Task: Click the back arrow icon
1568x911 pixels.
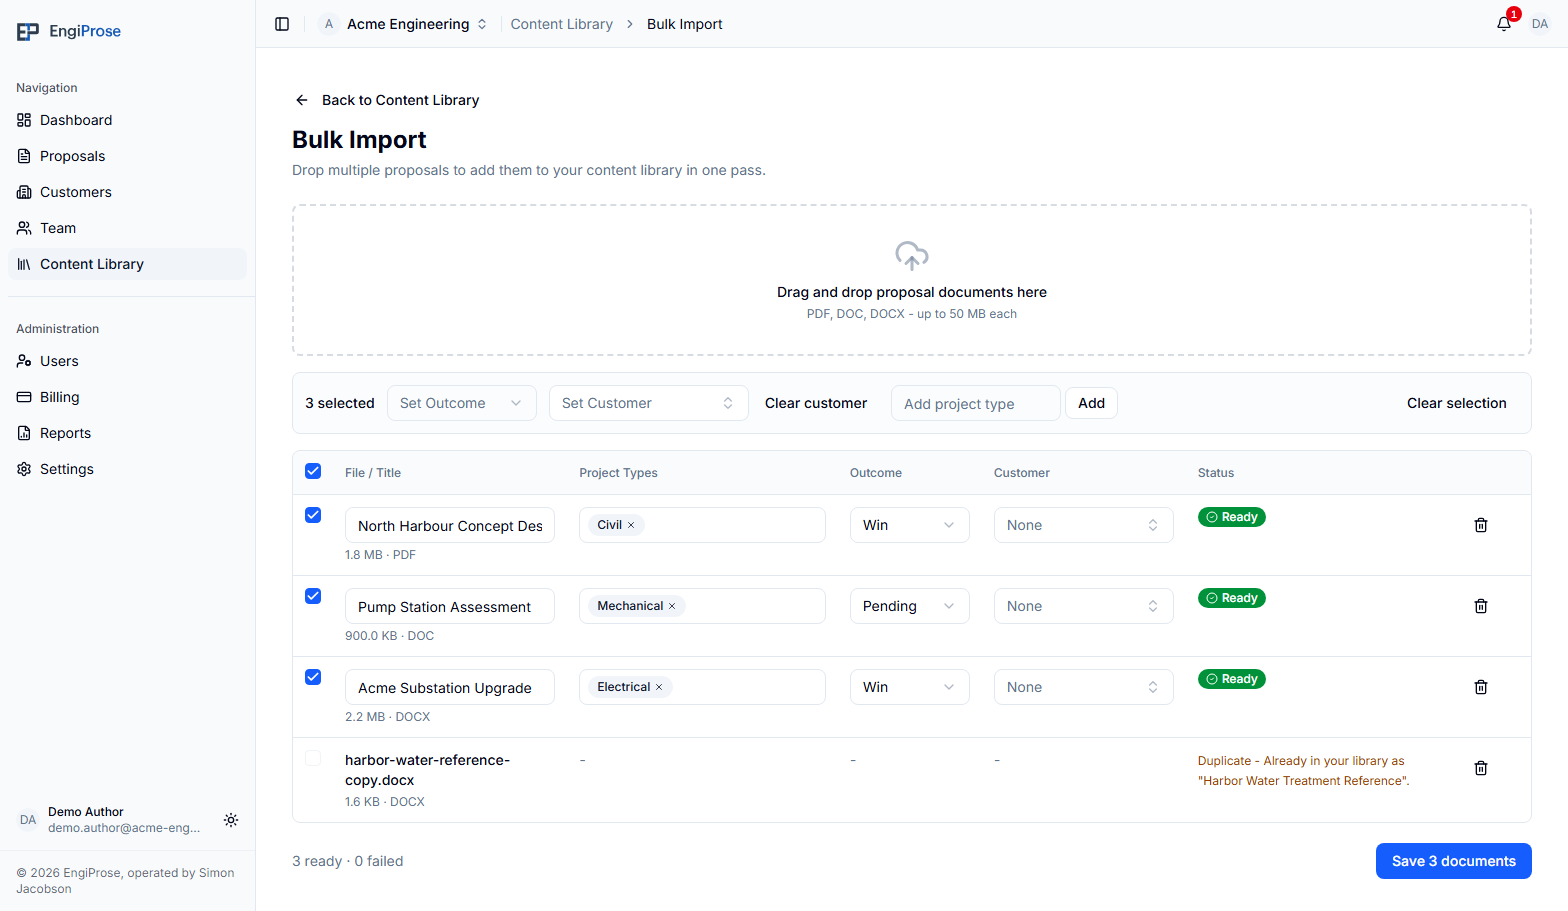Action: tap(302, 100)
